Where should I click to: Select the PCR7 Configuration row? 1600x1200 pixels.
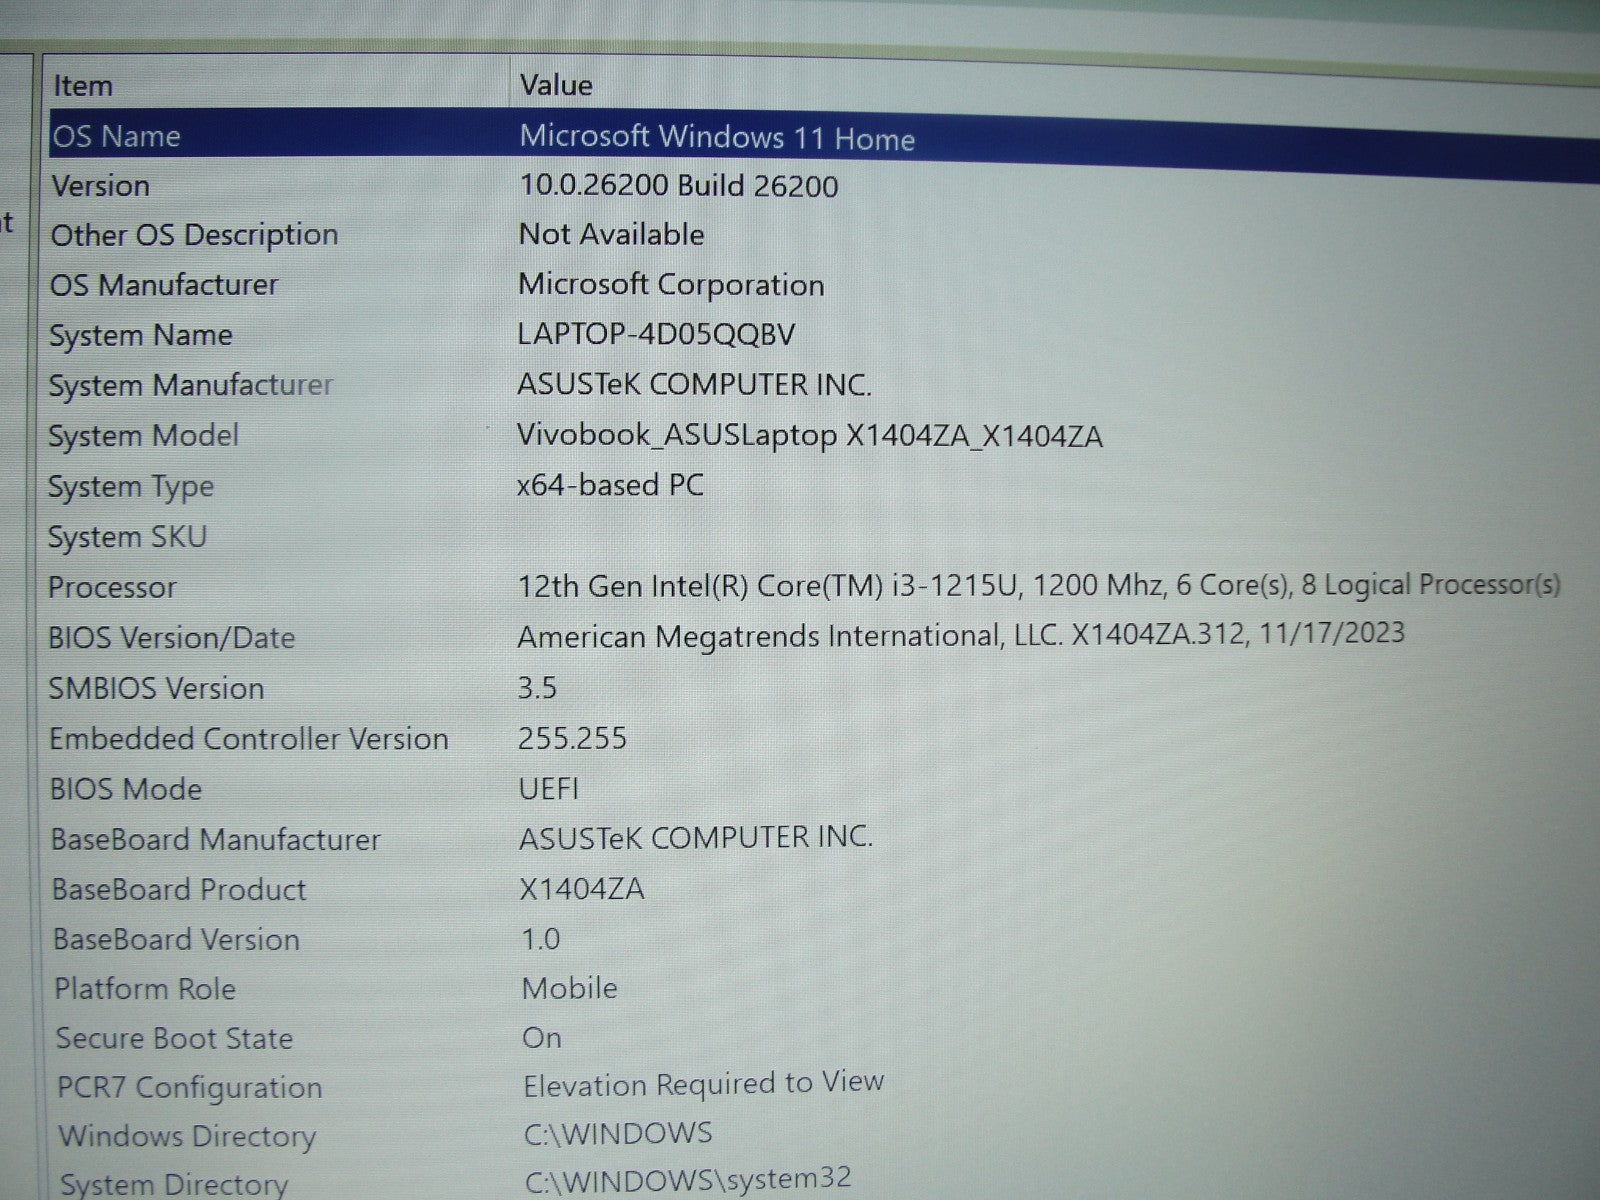[189, 1087]
